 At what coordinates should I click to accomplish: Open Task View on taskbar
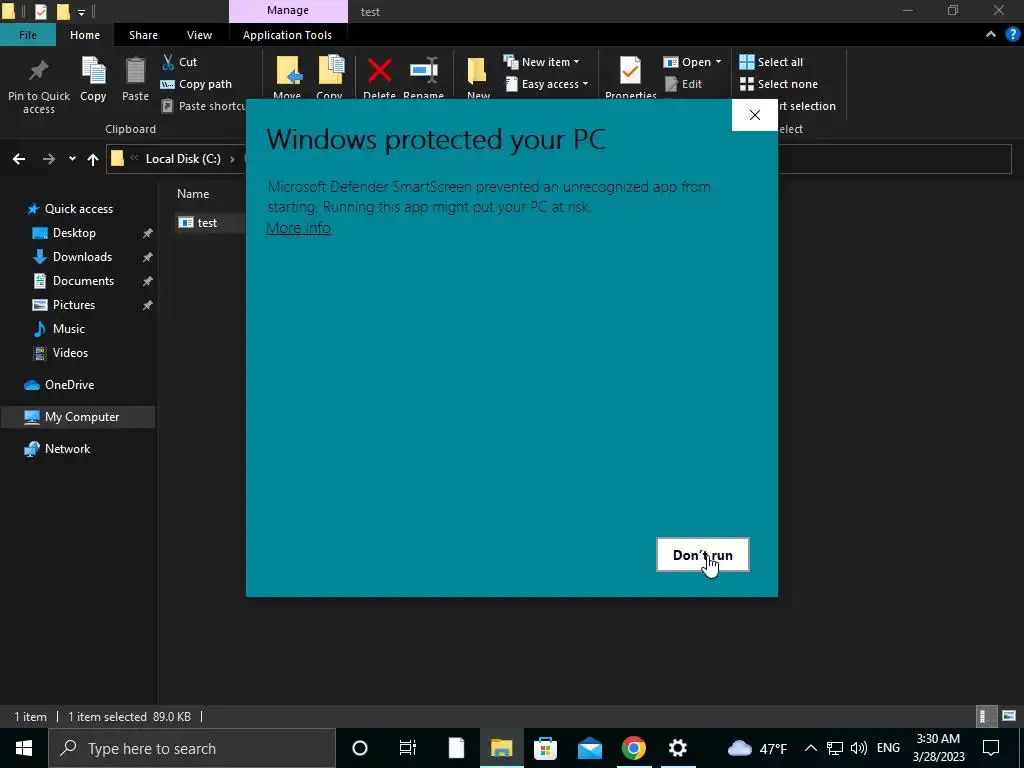[x=408, y=748]
